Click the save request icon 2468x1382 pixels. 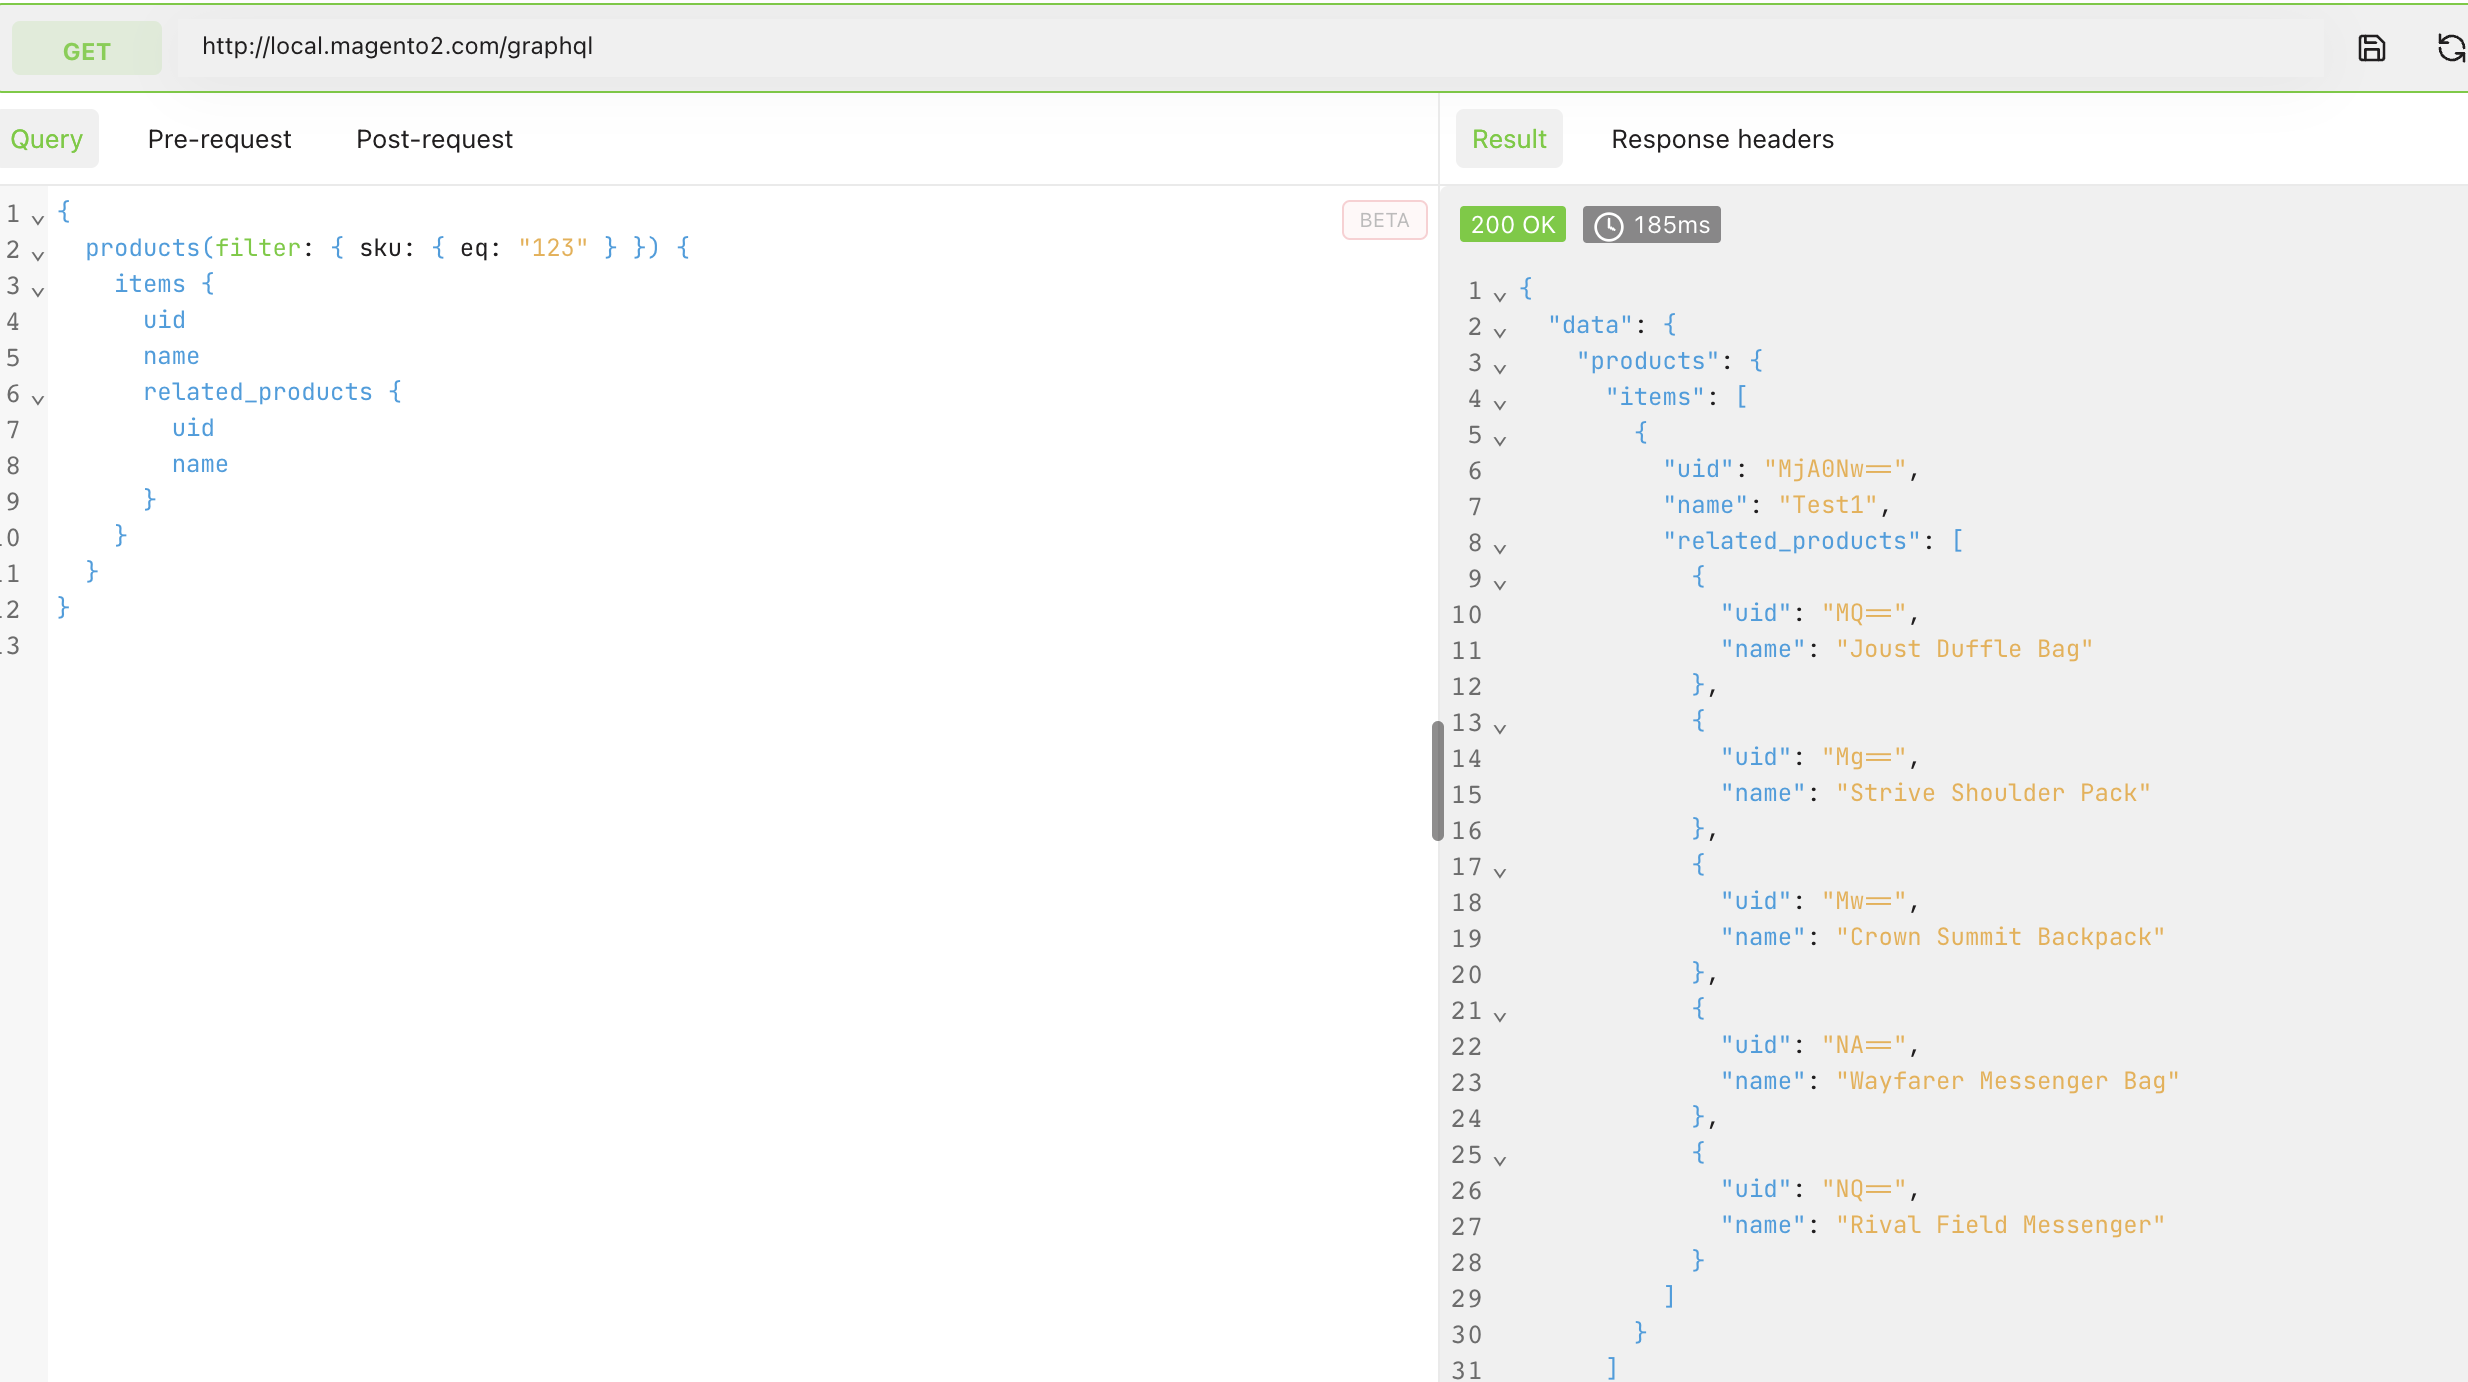pyautogui.click(x=2371, y=48)
